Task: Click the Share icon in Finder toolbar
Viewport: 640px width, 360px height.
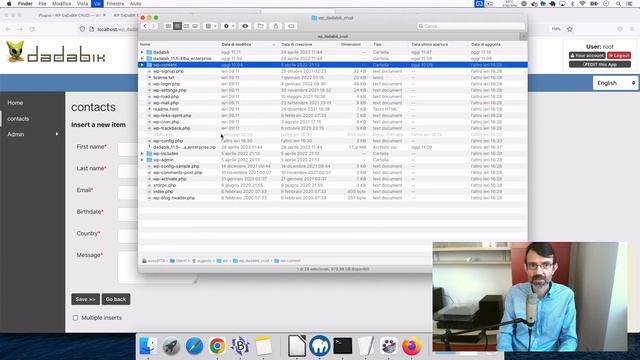Action: pos(276,26)
